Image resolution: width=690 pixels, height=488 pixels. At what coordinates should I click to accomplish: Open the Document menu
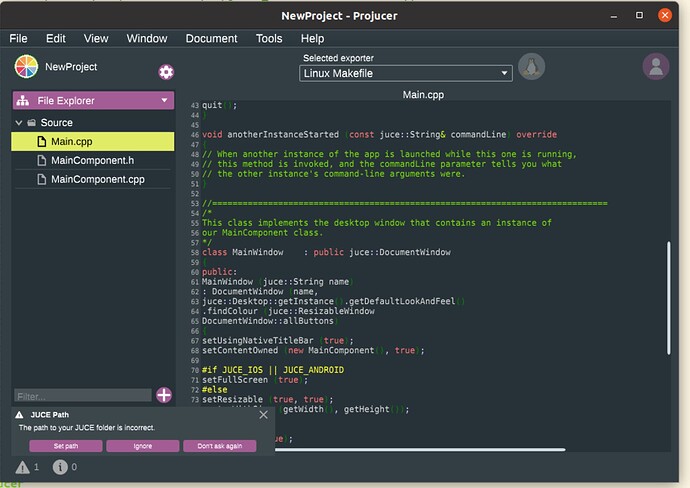click(x=211, y=39)
